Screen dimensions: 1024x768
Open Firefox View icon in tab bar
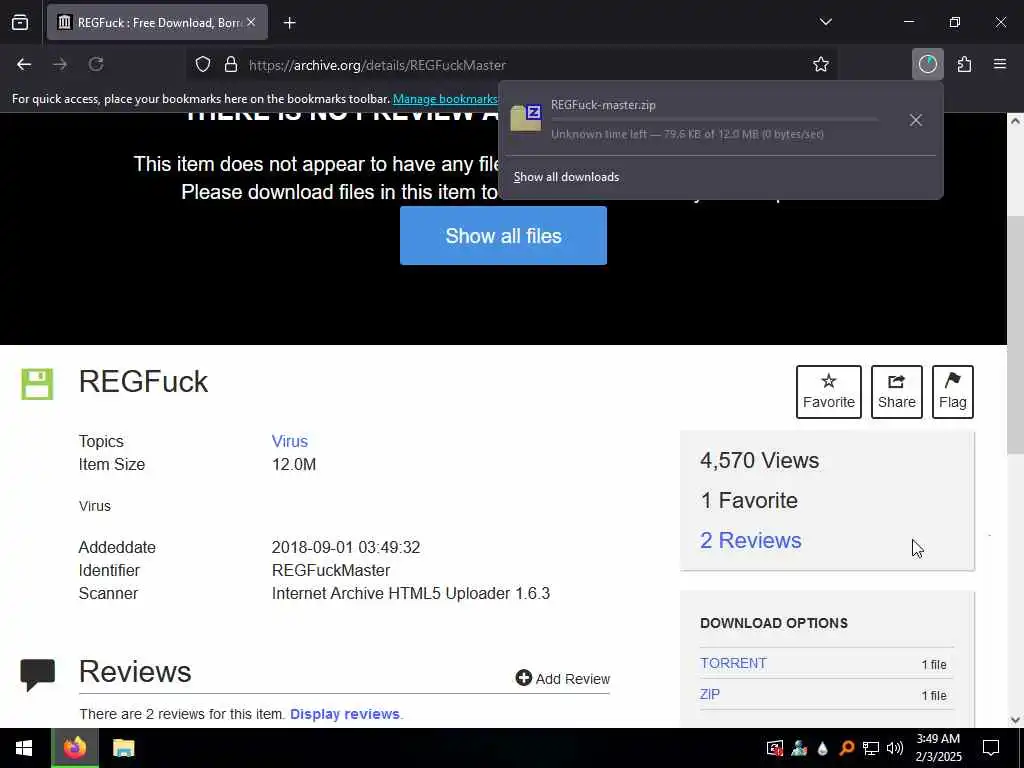click(20, 23)
